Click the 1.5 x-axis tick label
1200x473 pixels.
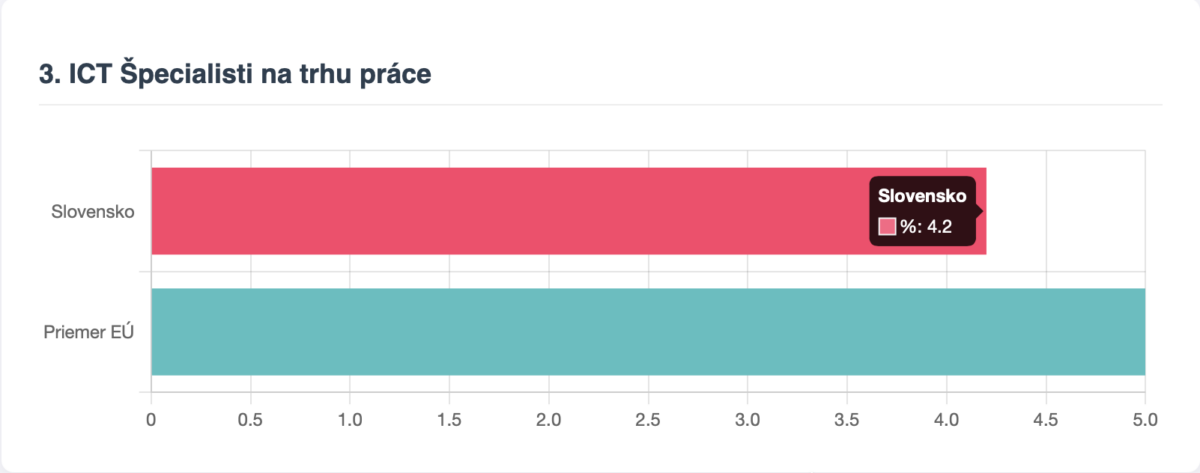(449, 420)
